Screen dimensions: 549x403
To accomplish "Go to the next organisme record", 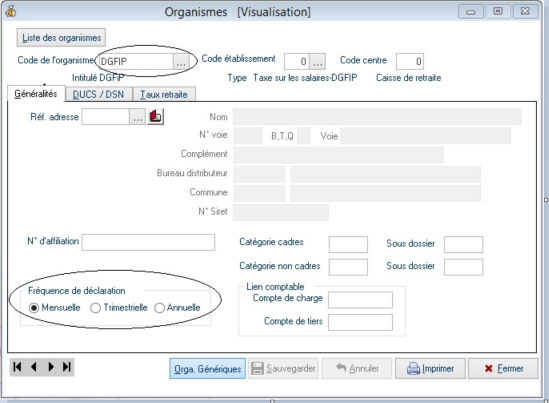I will click(51, 367).
